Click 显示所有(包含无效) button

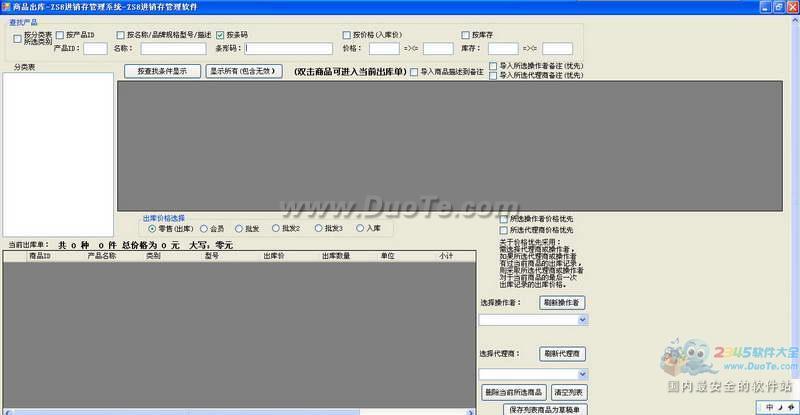pos(243,71)
